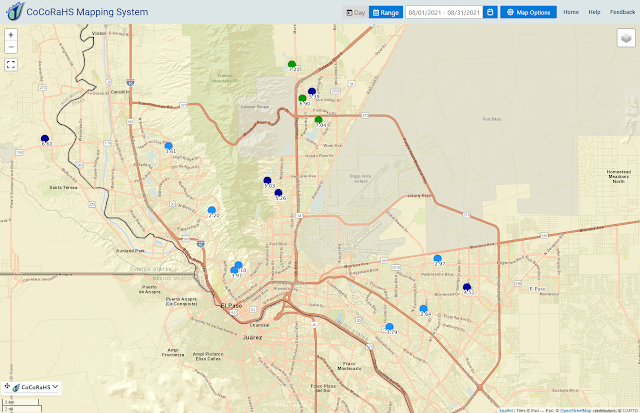Switch to Day date mode
The height and width of the screenshot is (413, 640).
(356, 12)
